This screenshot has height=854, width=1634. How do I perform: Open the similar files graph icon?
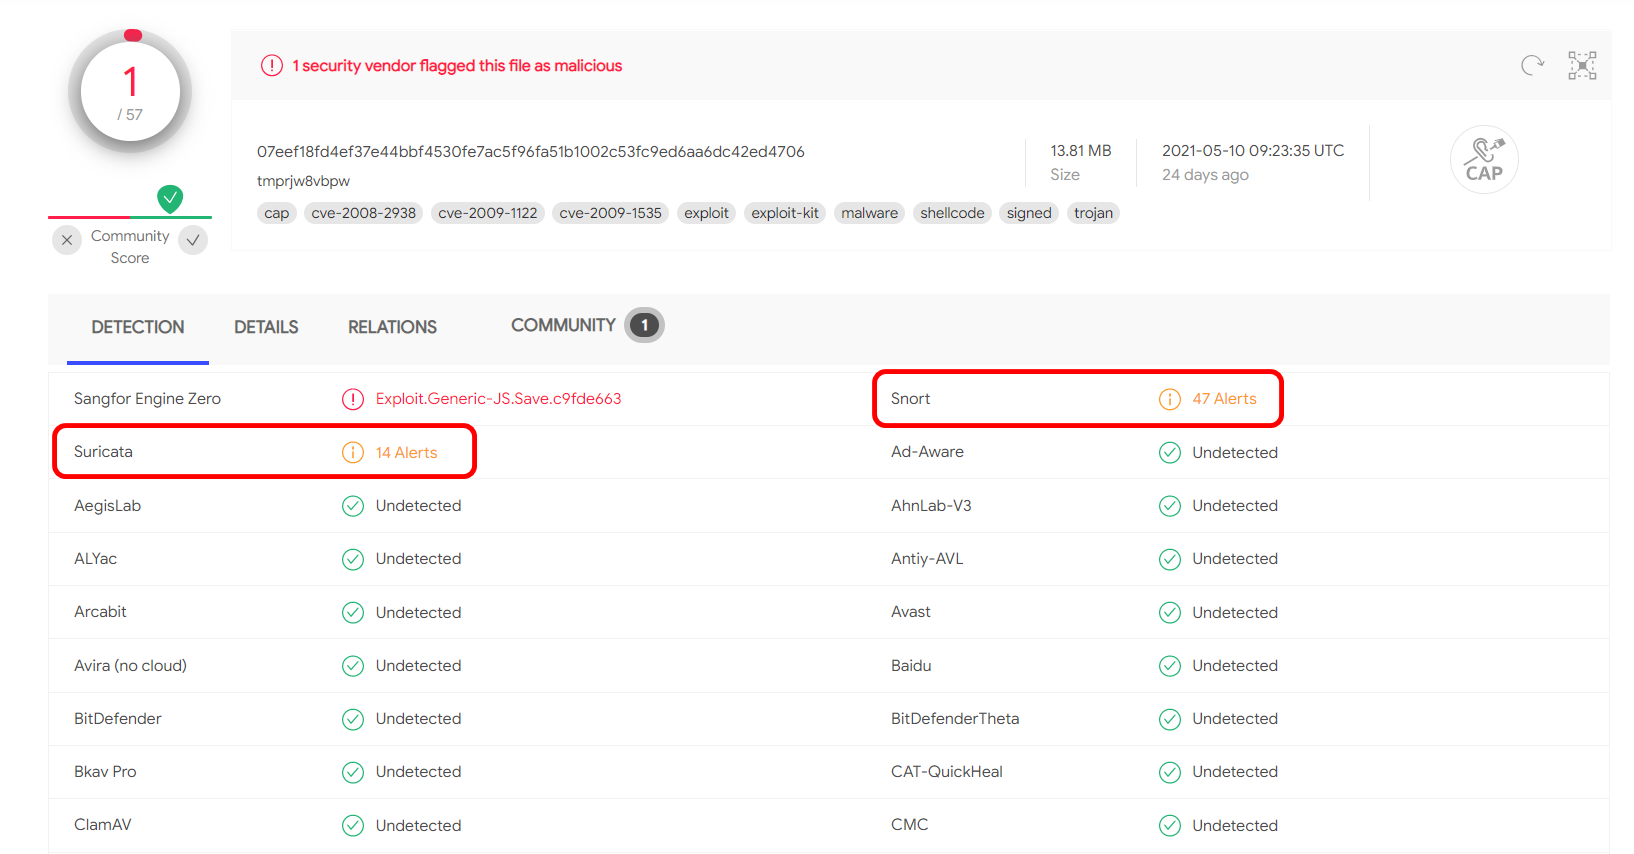tap(1582, 66)
